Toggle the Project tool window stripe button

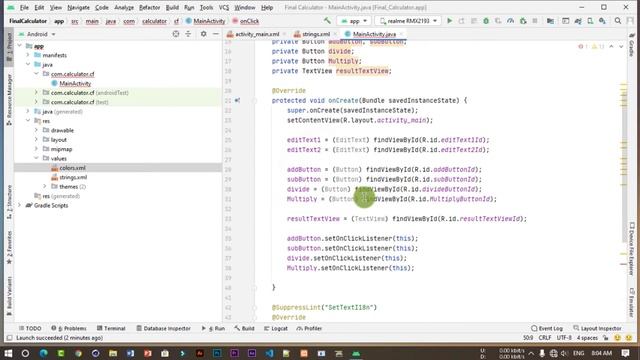(x=9, y=47)
